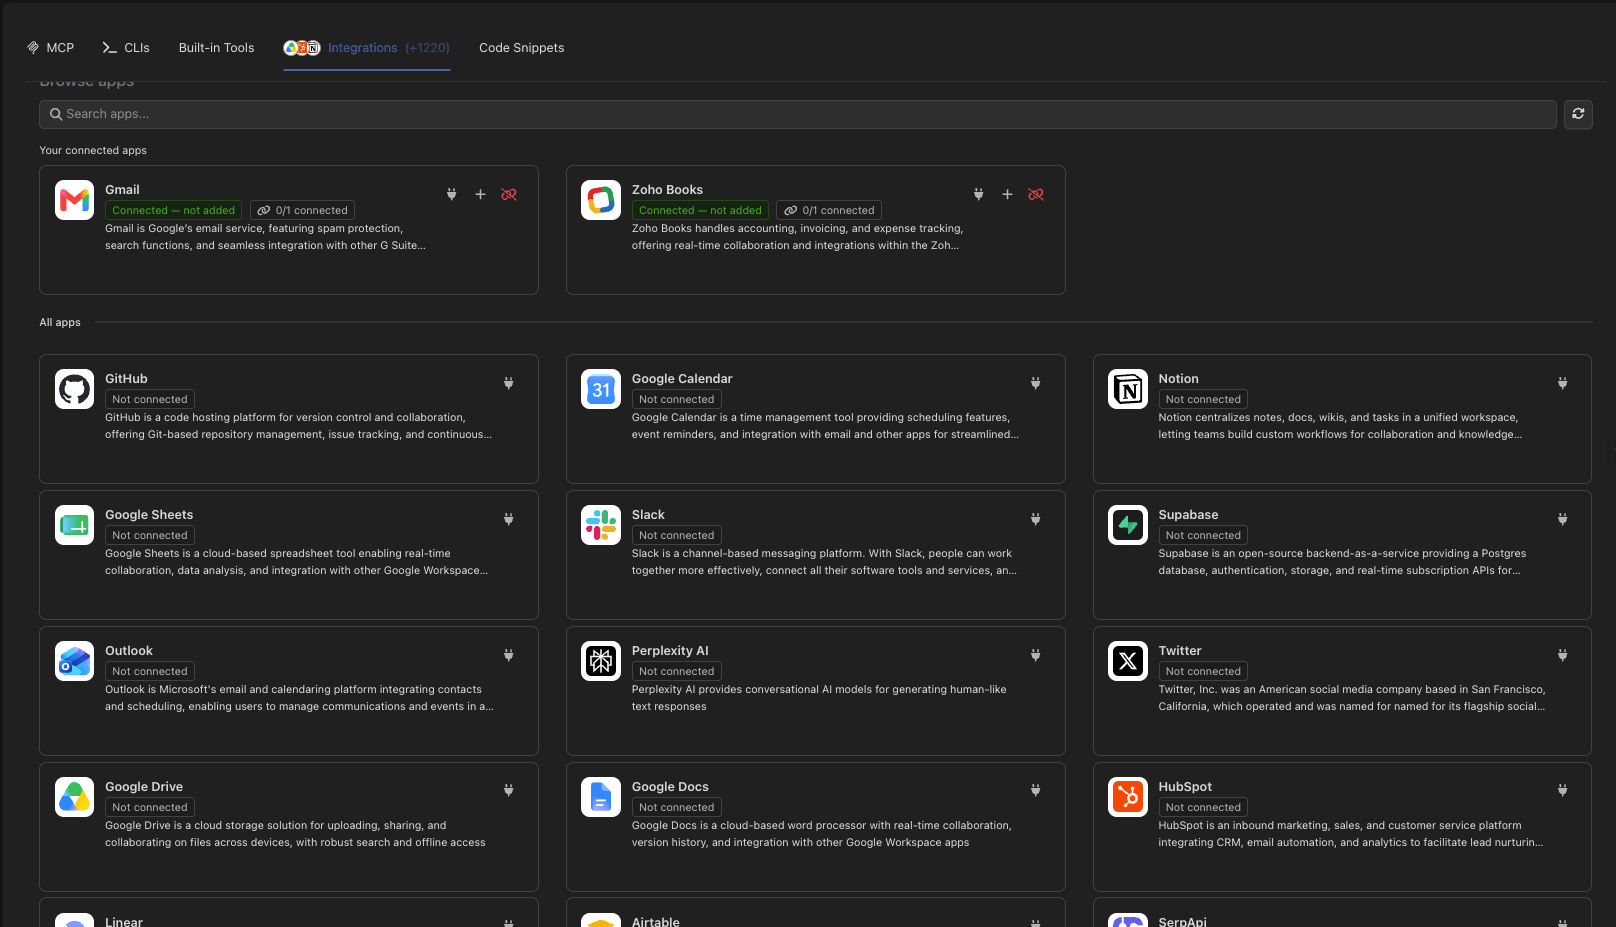Click the 'Supabase' card title
1616x927 pixels.
coord(1188,515)
